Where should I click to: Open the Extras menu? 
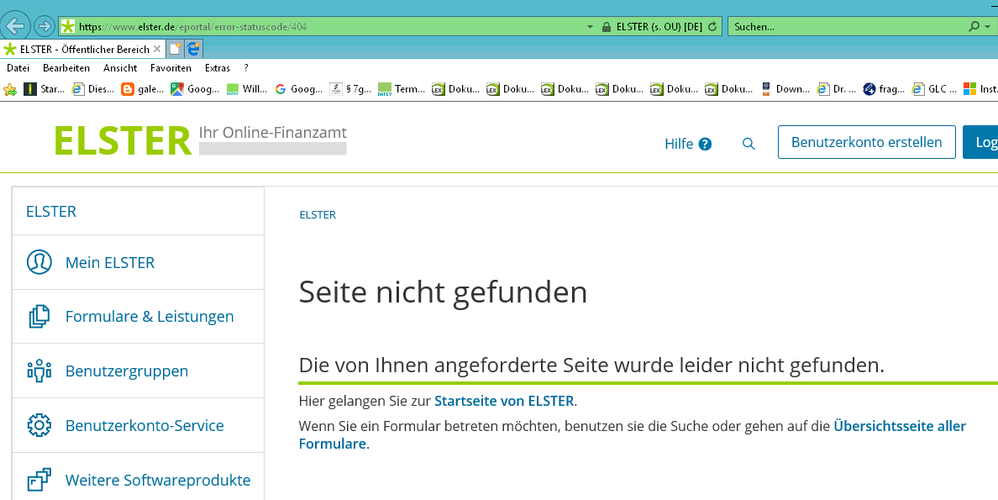tap(217, 68)
